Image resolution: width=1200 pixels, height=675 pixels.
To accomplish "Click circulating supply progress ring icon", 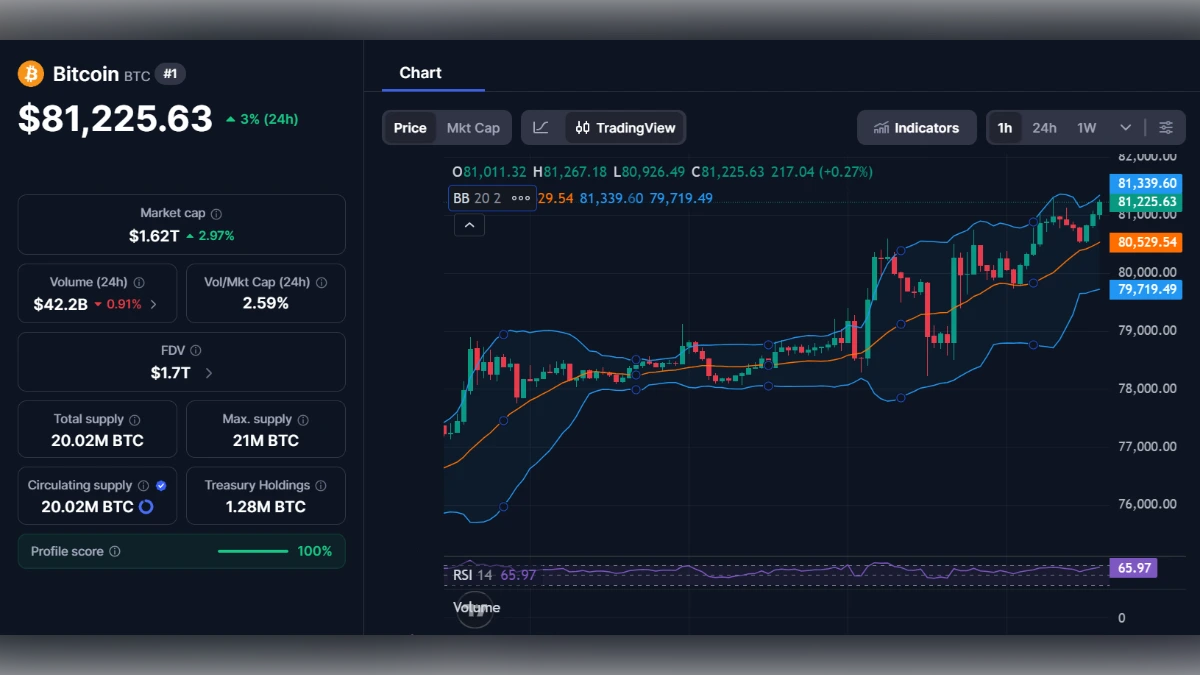I will coord(145,507).
